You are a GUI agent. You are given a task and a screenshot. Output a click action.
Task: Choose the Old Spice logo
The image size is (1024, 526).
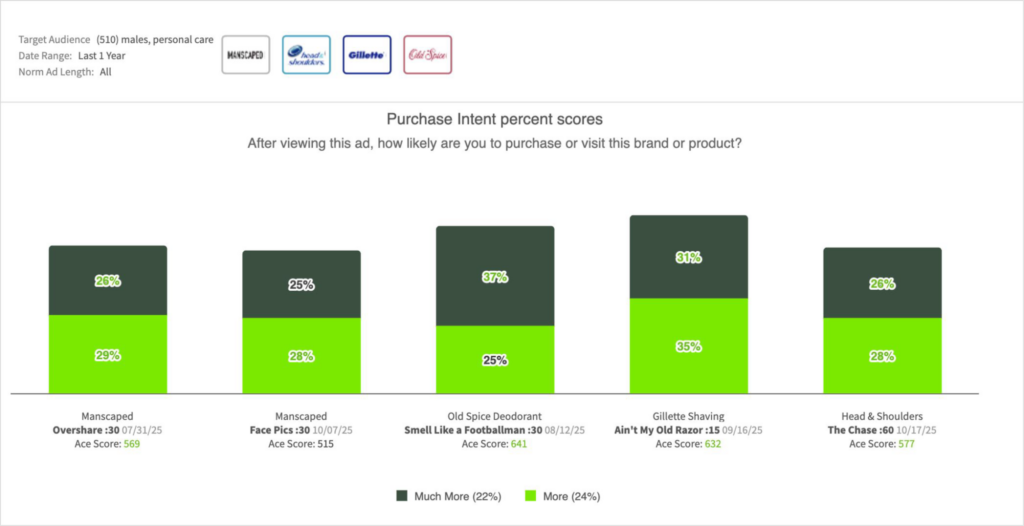(x=427, y=55)
